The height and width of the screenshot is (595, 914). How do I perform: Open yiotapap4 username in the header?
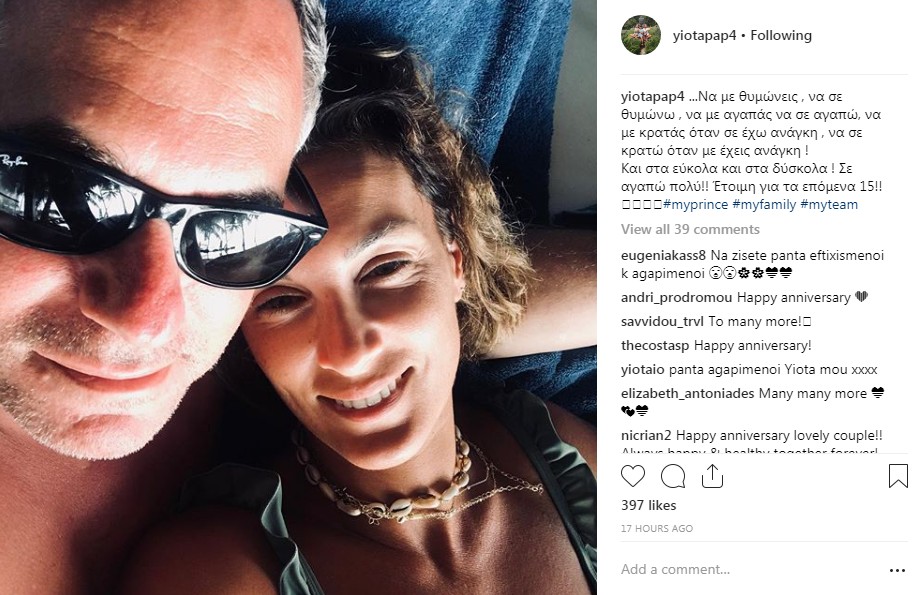click(x=704, y=36)
